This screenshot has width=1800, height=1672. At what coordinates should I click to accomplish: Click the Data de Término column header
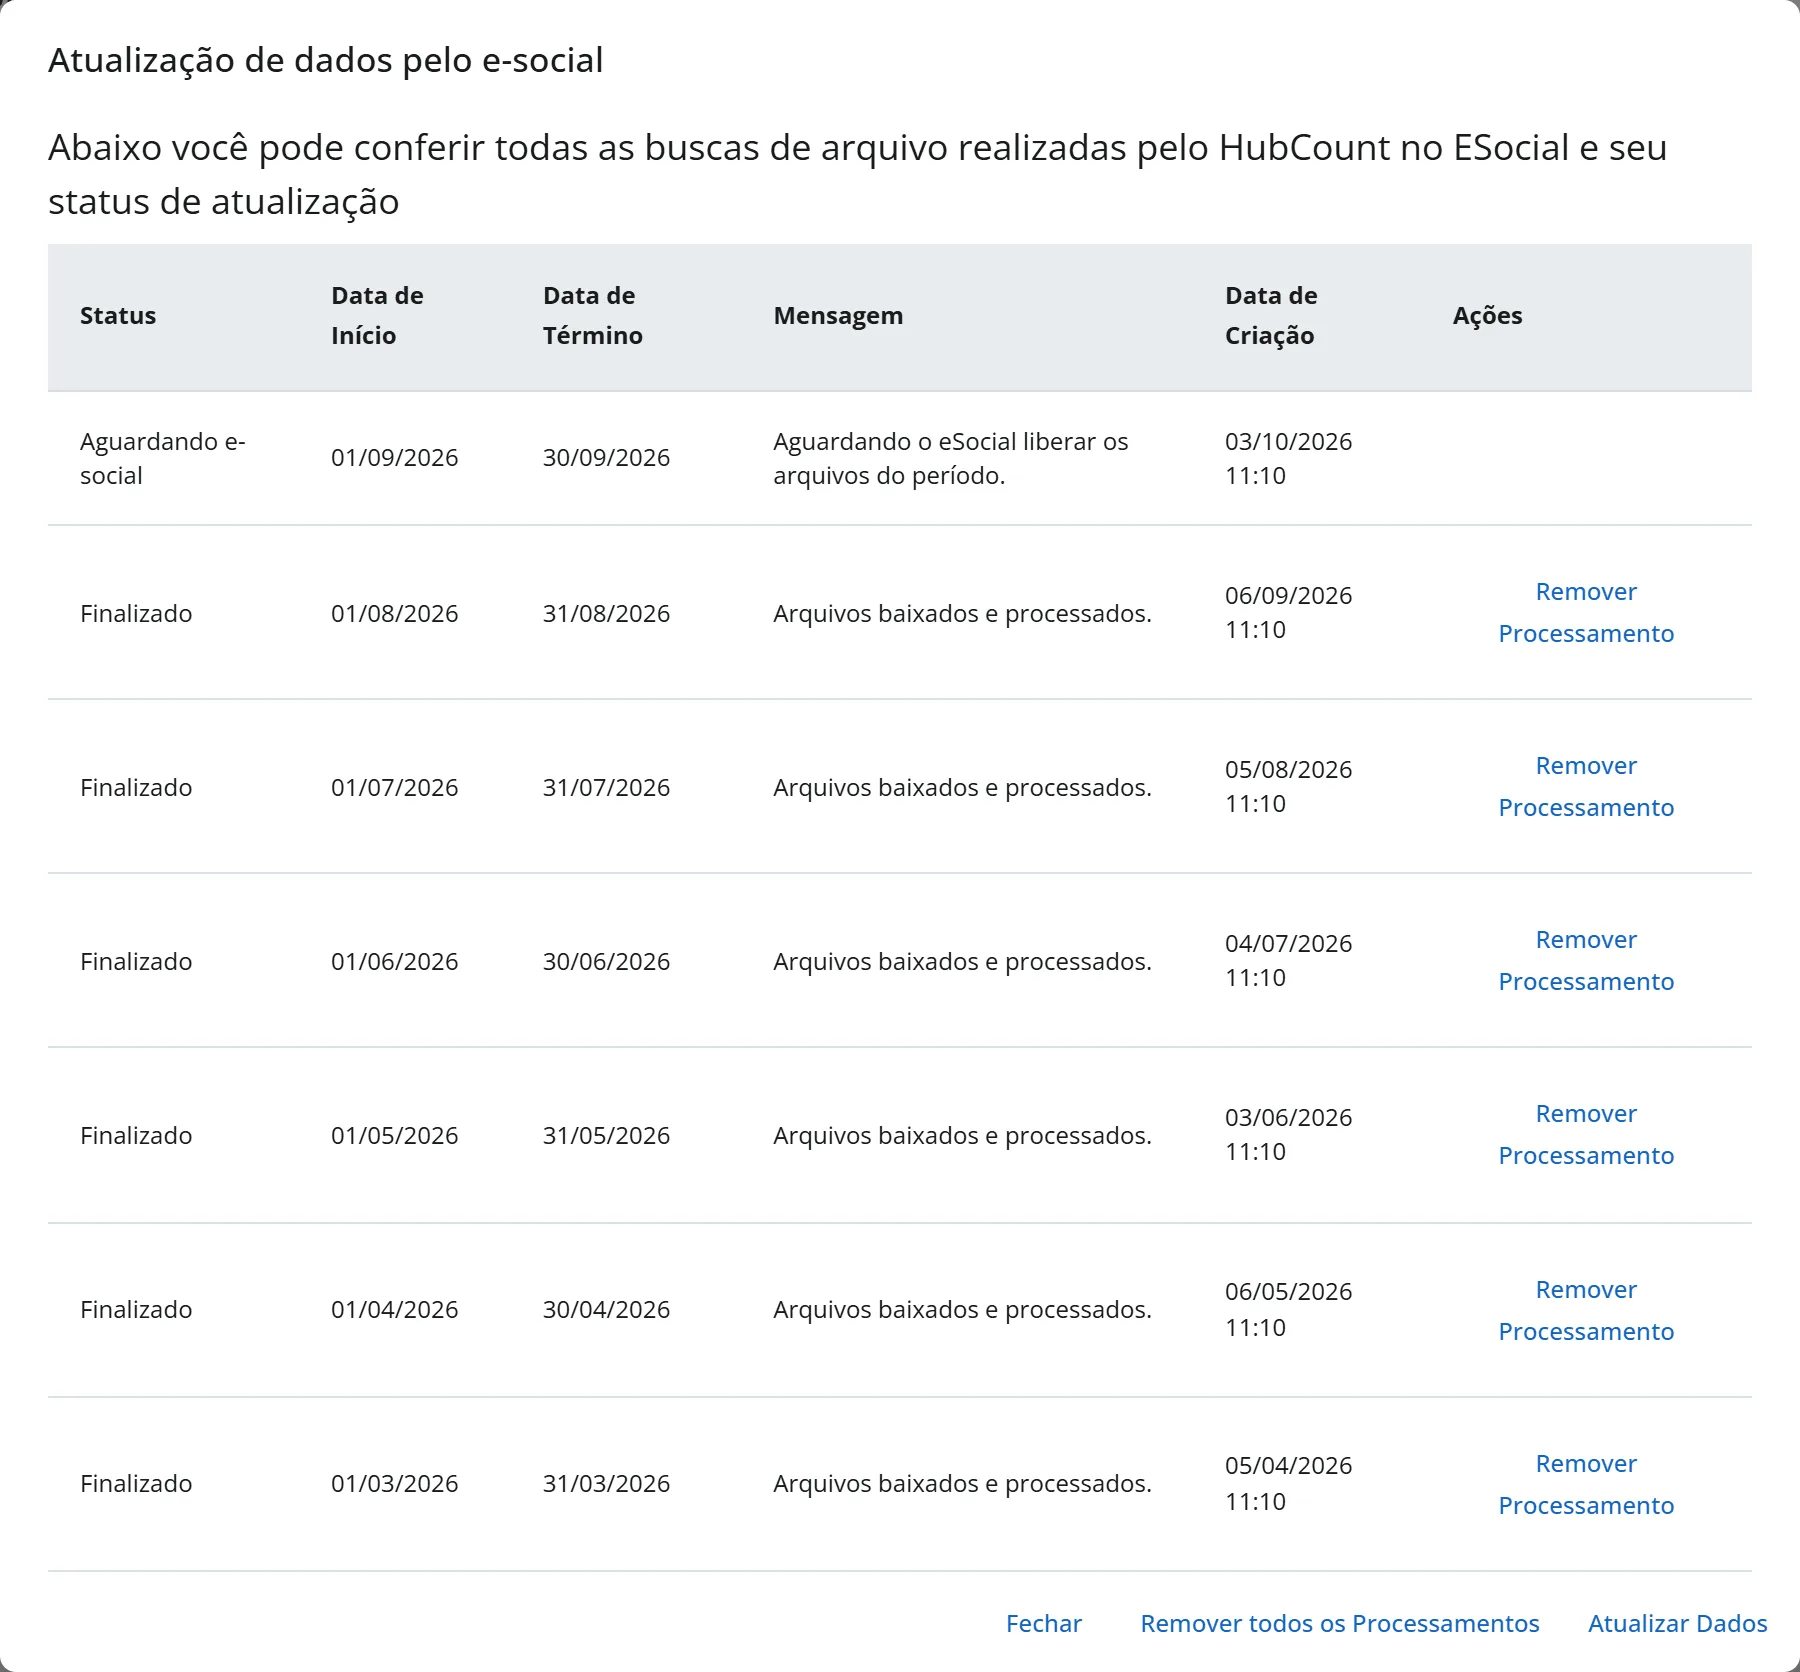592,316
